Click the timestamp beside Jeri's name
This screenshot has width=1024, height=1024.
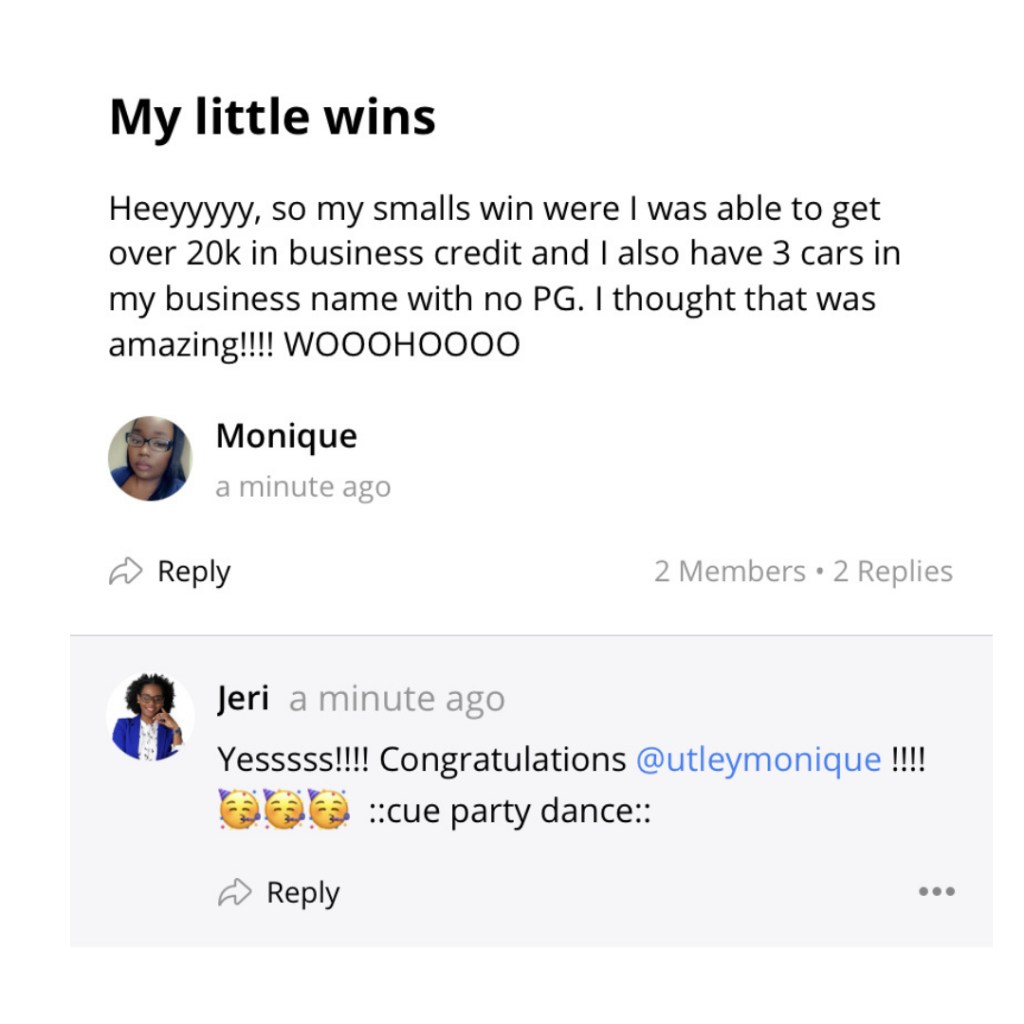tap(396, 700)
